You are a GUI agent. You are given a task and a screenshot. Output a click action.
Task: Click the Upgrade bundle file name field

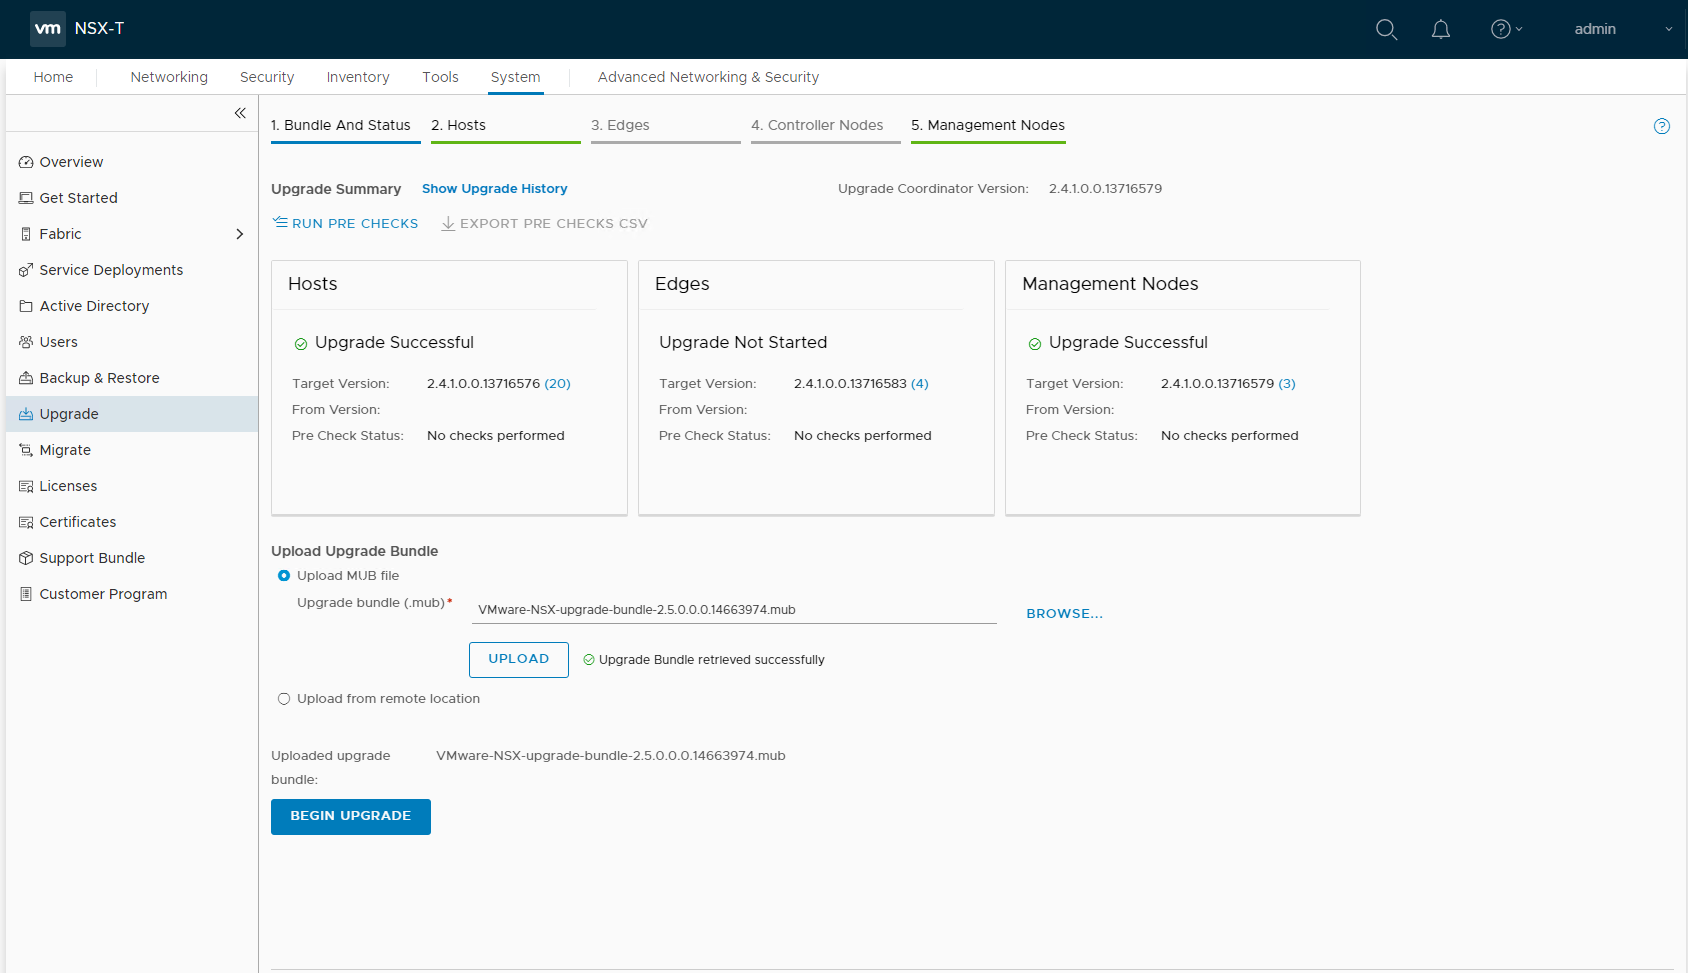coord(733,610)
